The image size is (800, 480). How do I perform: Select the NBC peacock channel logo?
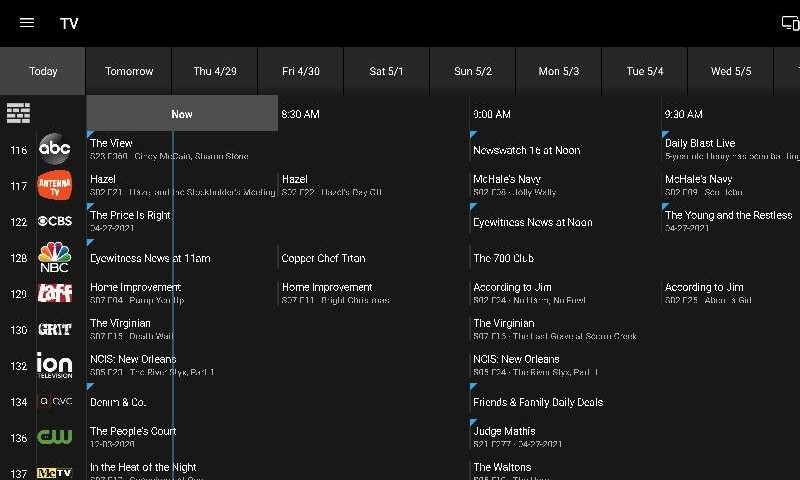pos(55,255)
